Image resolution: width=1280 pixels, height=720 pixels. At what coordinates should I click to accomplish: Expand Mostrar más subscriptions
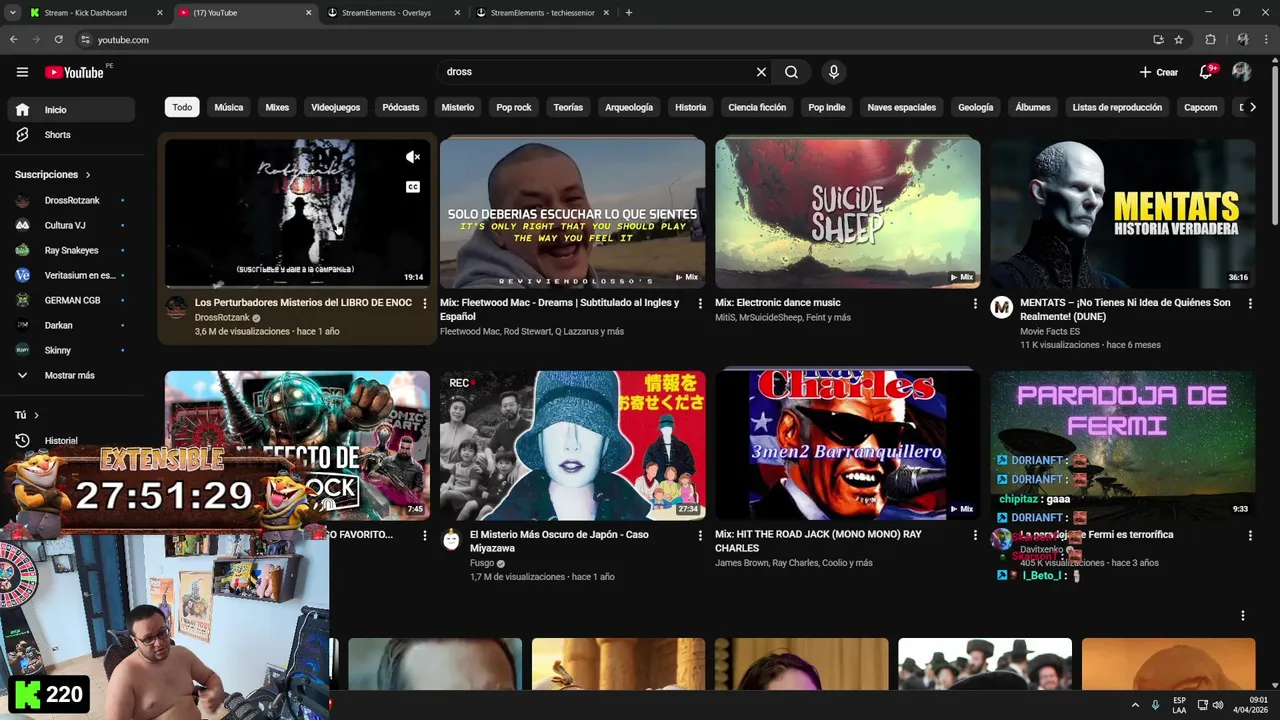click(x=70, y=375)
